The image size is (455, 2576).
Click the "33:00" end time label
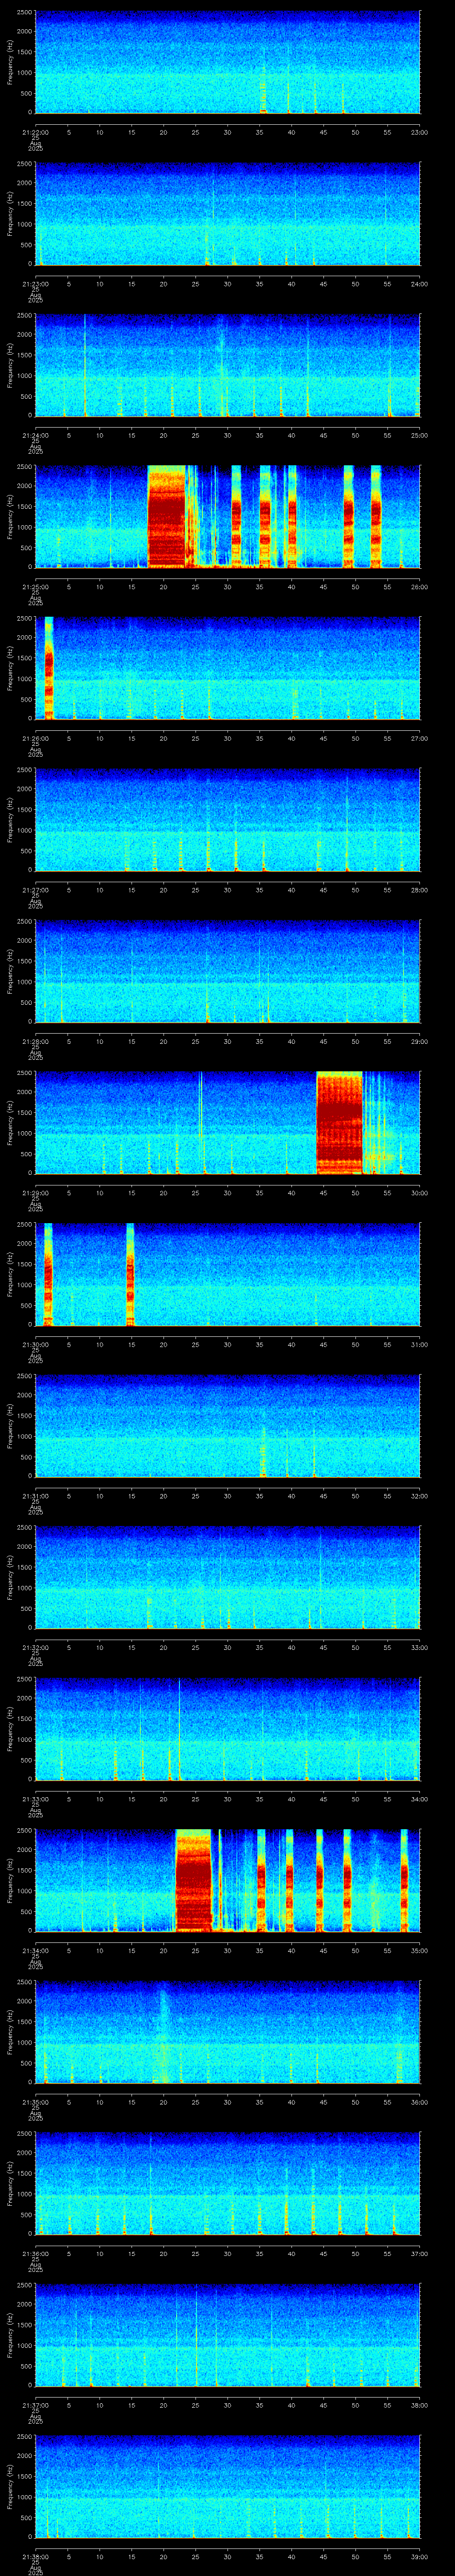tap(420, 1647)
